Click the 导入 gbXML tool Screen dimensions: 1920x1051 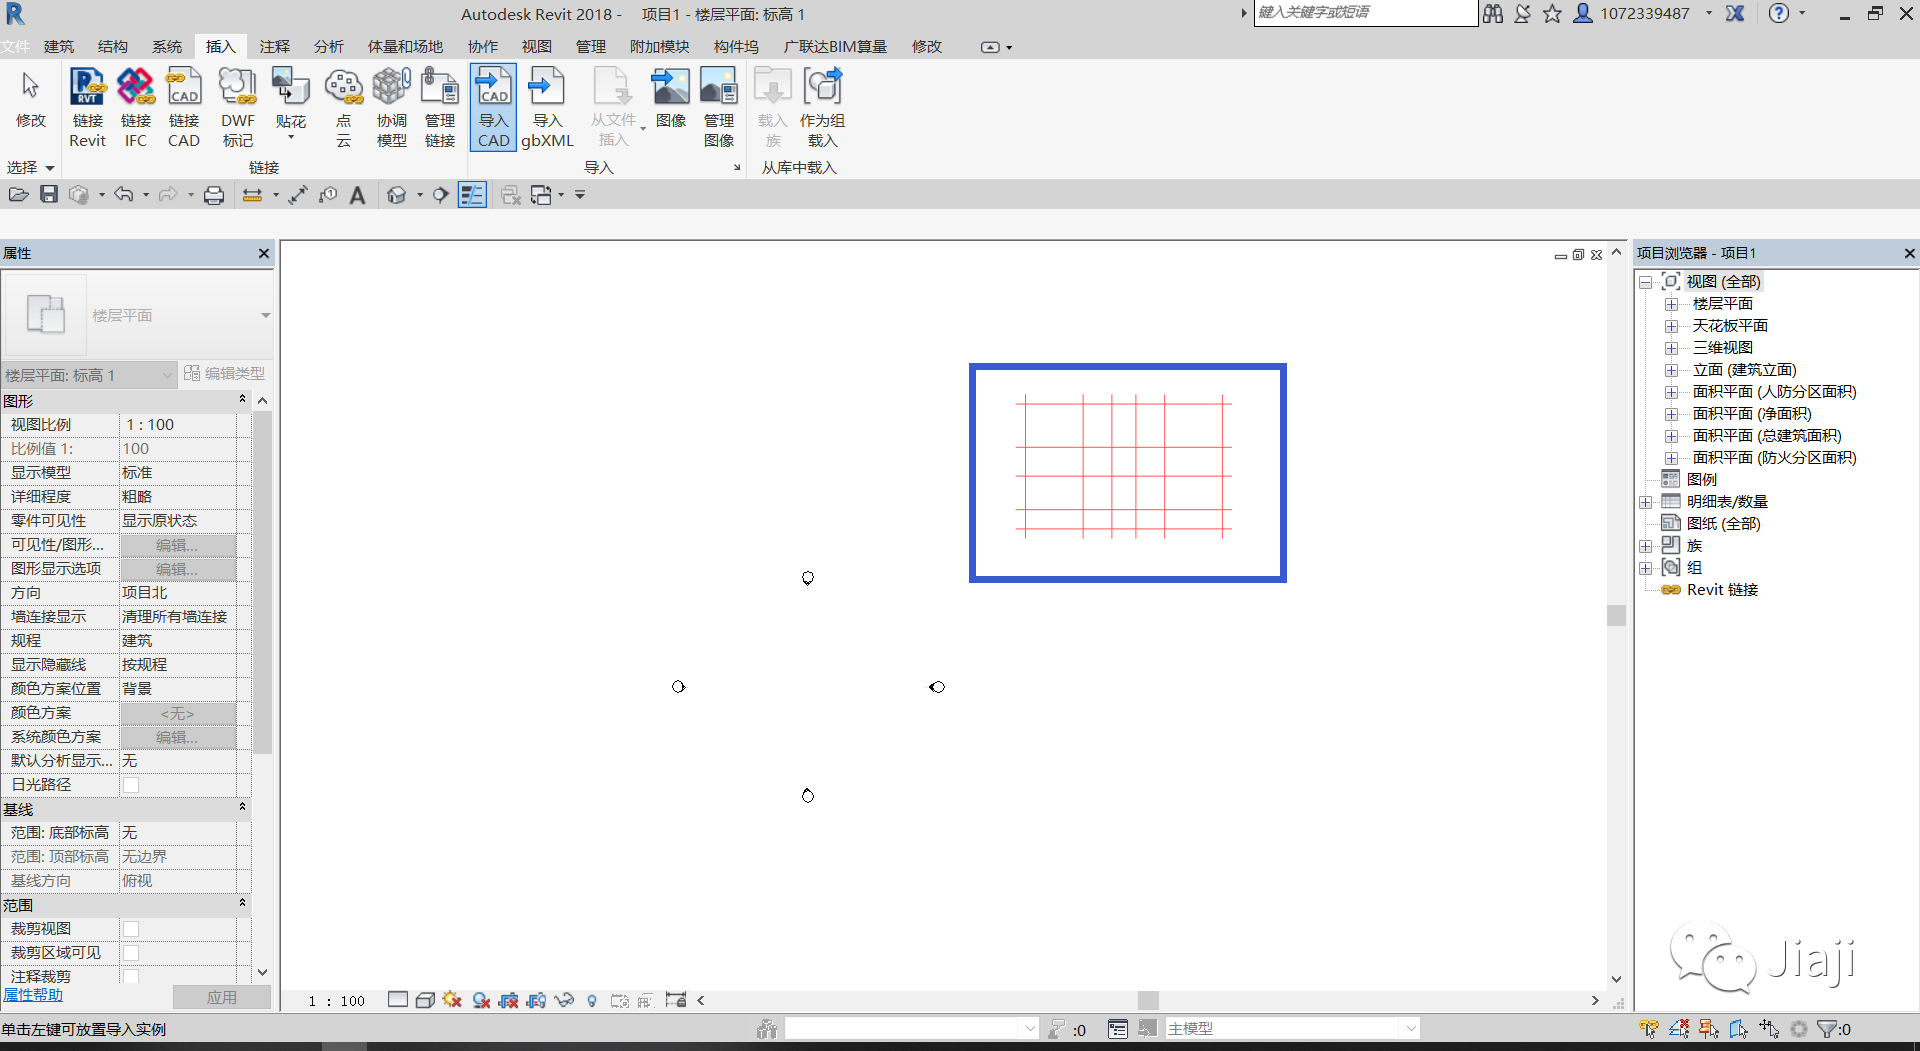[547, 108]
